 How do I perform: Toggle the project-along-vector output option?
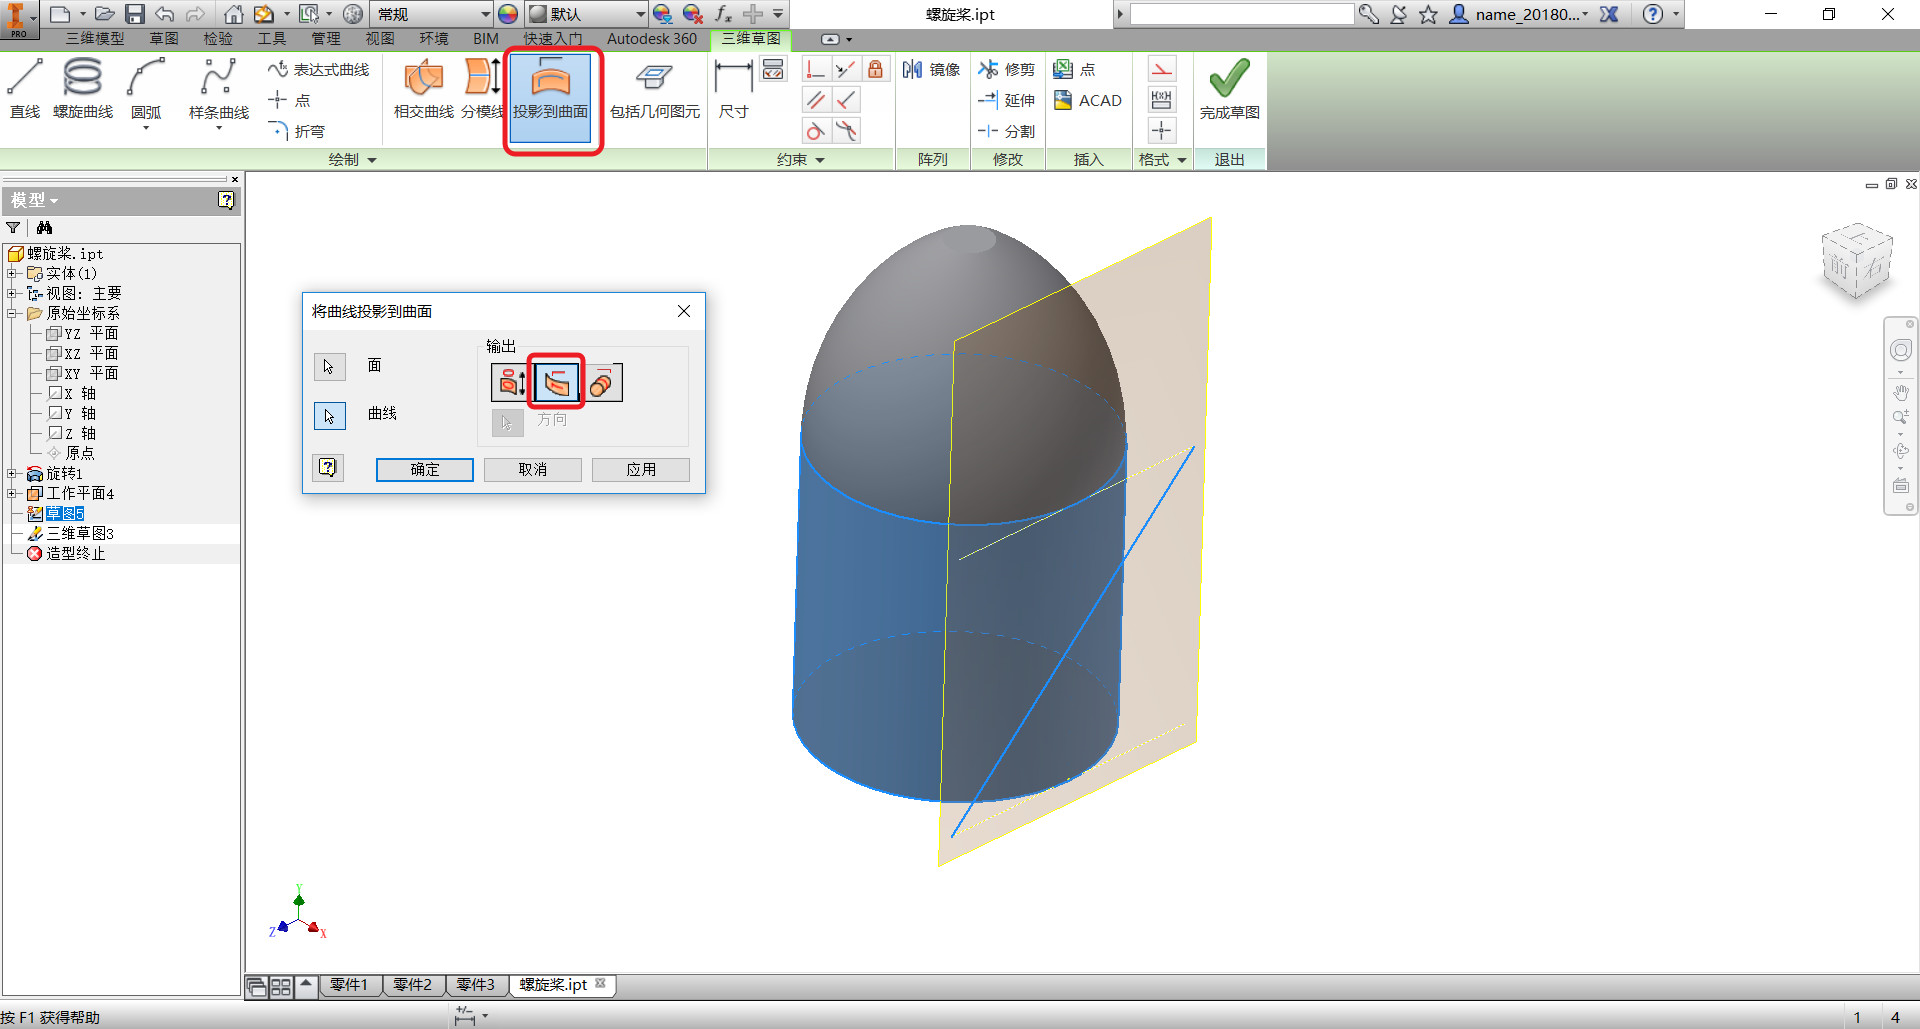(509, 383)
